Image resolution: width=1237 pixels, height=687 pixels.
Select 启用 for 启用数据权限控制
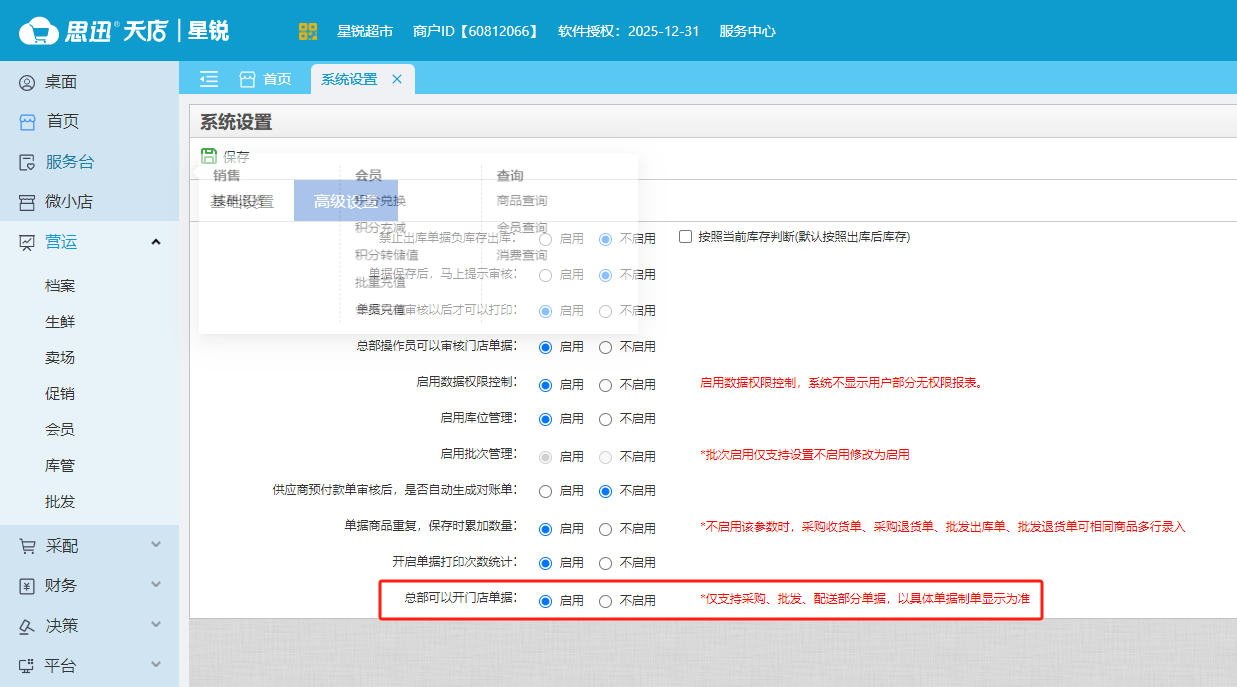545,384
